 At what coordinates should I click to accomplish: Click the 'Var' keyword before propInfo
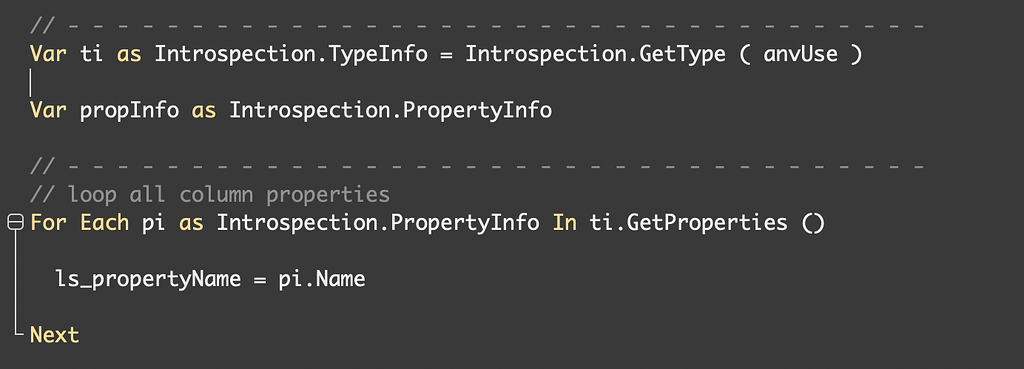coord(48,110)
